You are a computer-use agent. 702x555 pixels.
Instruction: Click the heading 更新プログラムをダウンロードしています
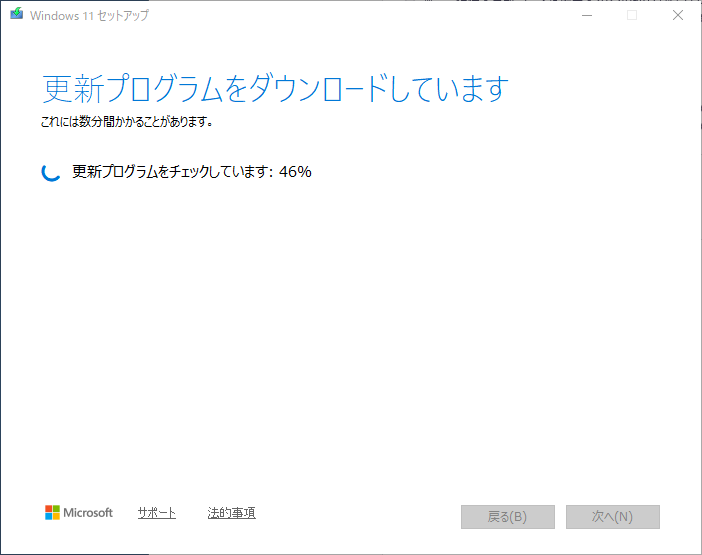[x=275, y=89]
